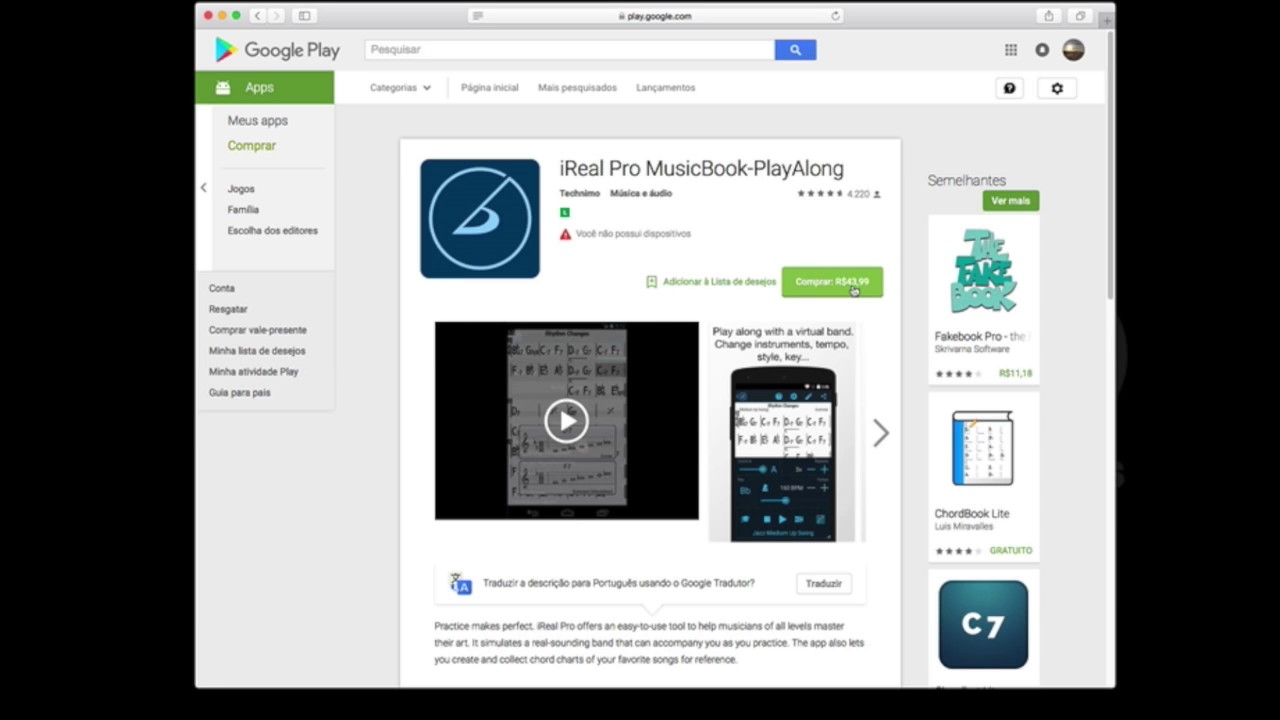Click the page reload icon

pos(835,16)
